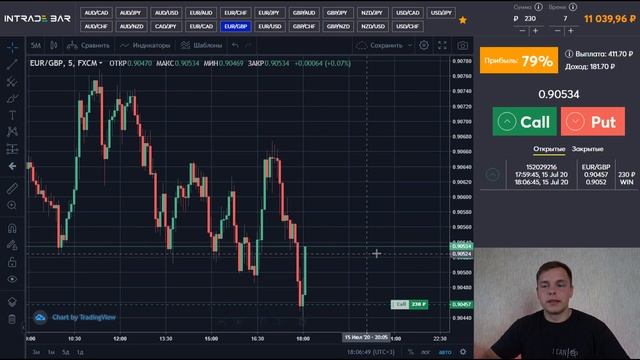Open the Шаблоны templates menu
The image size is (640, 360).
tap(202, 45)
